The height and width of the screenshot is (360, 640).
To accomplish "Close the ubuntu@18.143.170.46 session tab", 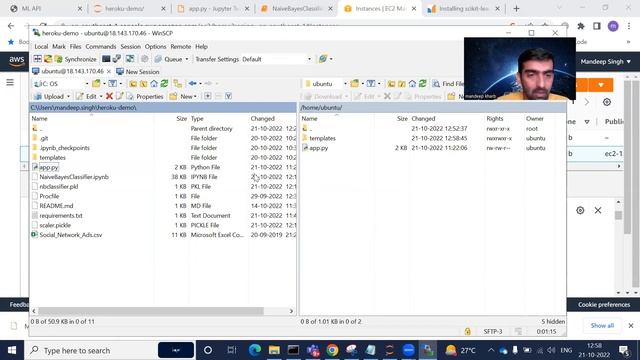I will [109, 71].
